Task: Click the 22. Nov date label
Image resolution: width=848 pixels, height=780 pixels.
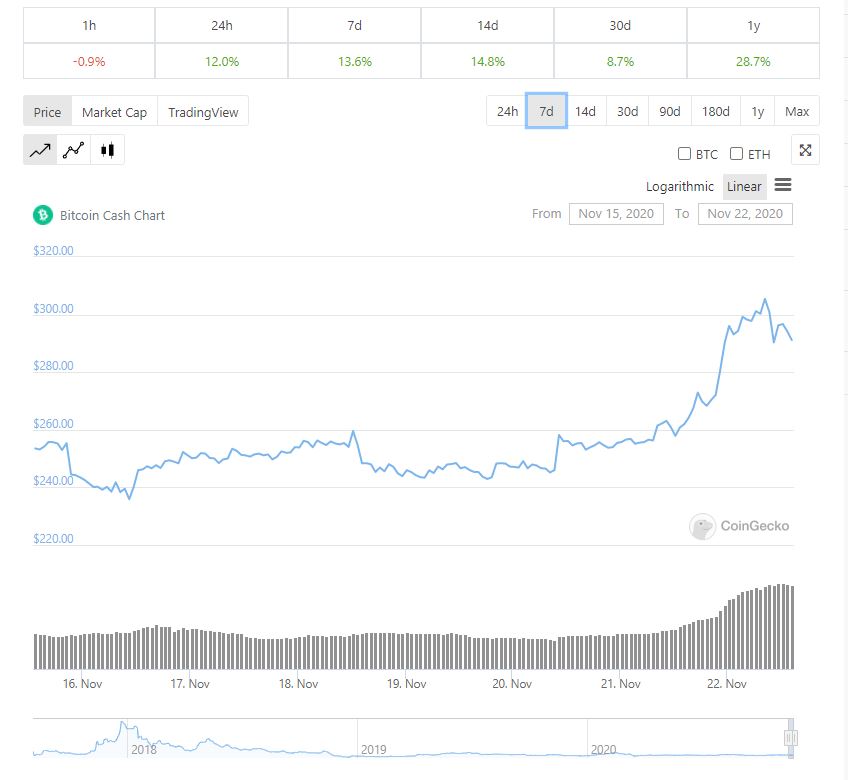Action: click(727, 684)
